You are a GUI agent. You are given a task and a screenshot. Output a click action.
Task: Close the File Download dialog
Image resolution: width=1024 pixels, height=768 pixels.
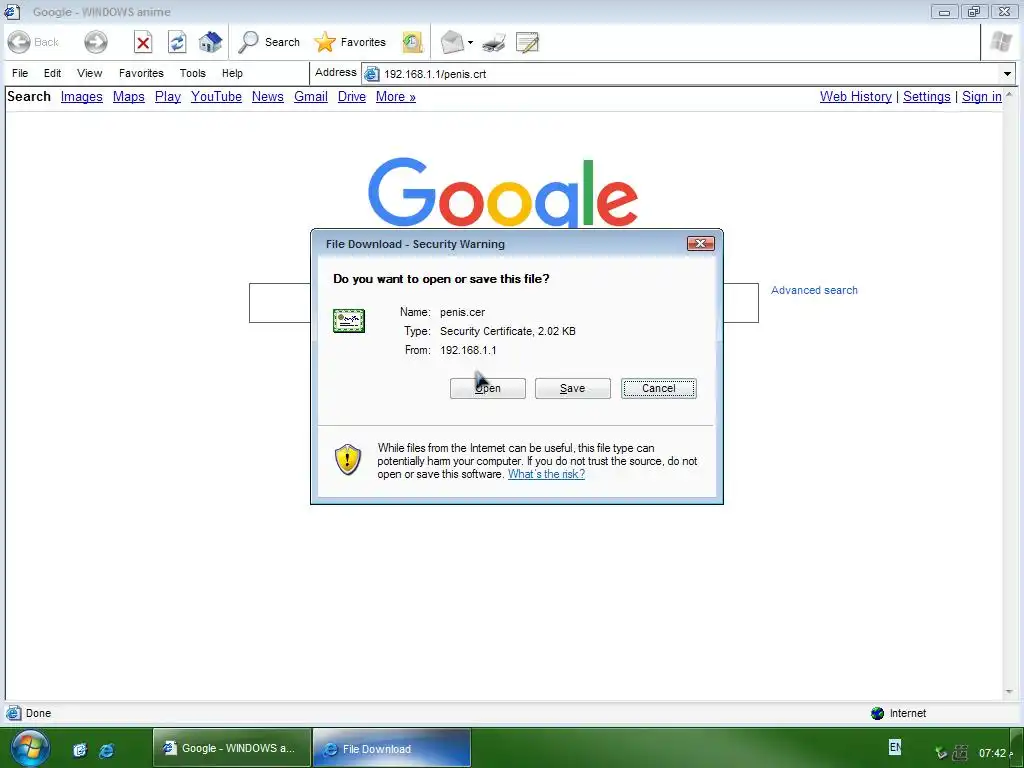pyautogui.click(x=701, y=244)
